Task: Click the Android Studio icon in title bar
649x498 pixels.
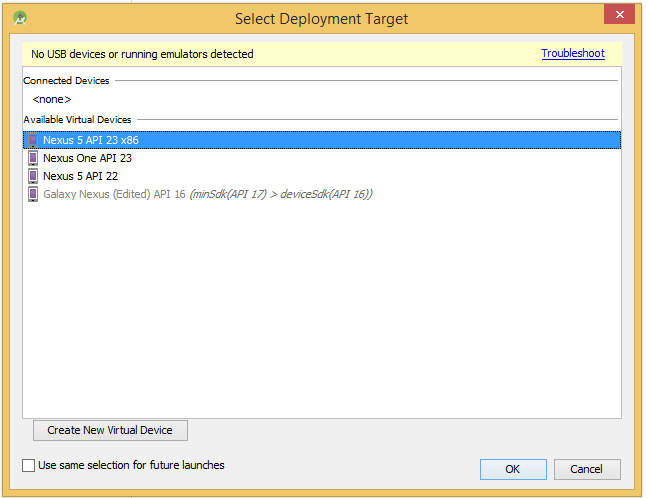Action: 20,18
